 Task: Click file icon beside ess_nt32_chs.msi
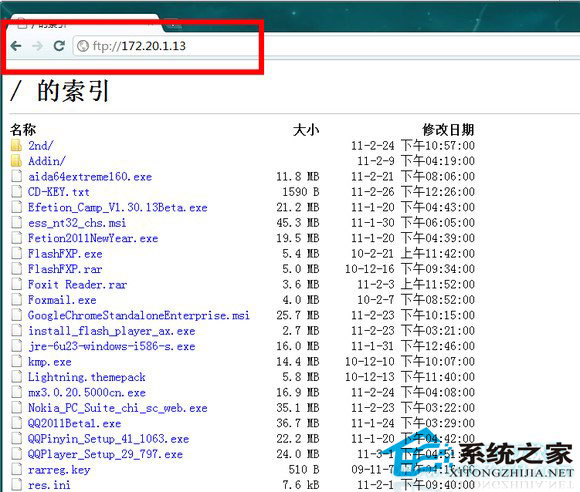(x=16, y=223)
